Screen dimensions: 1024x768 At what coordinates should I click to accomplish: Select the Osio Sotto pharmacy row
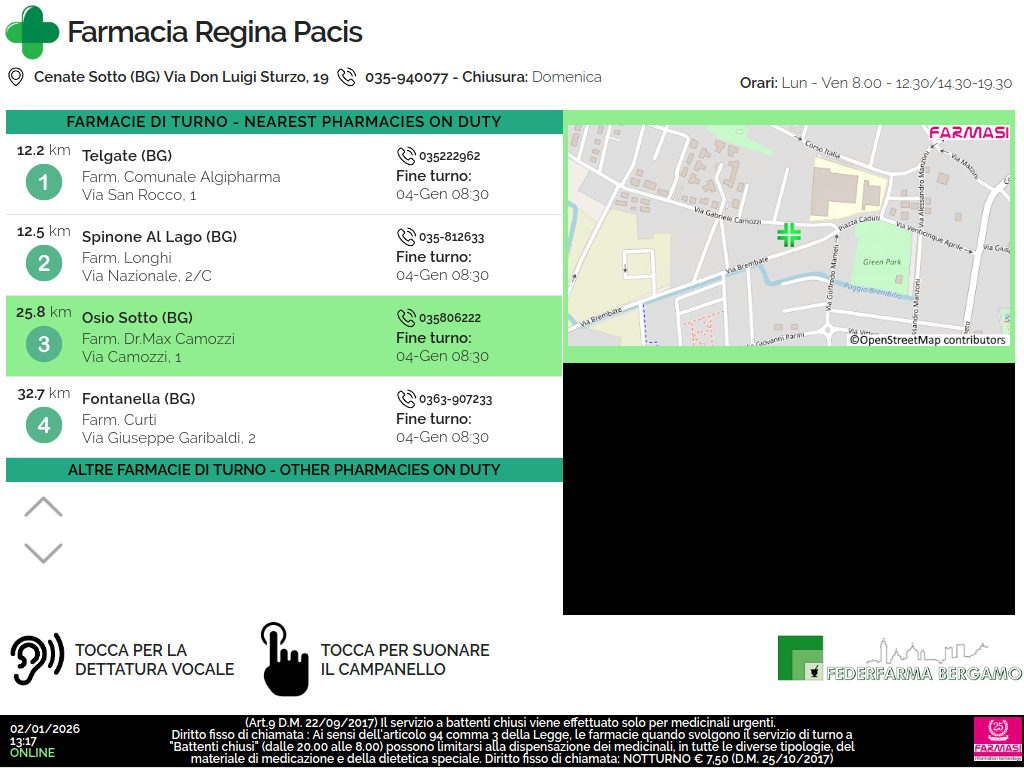click(x=284, y=337)
